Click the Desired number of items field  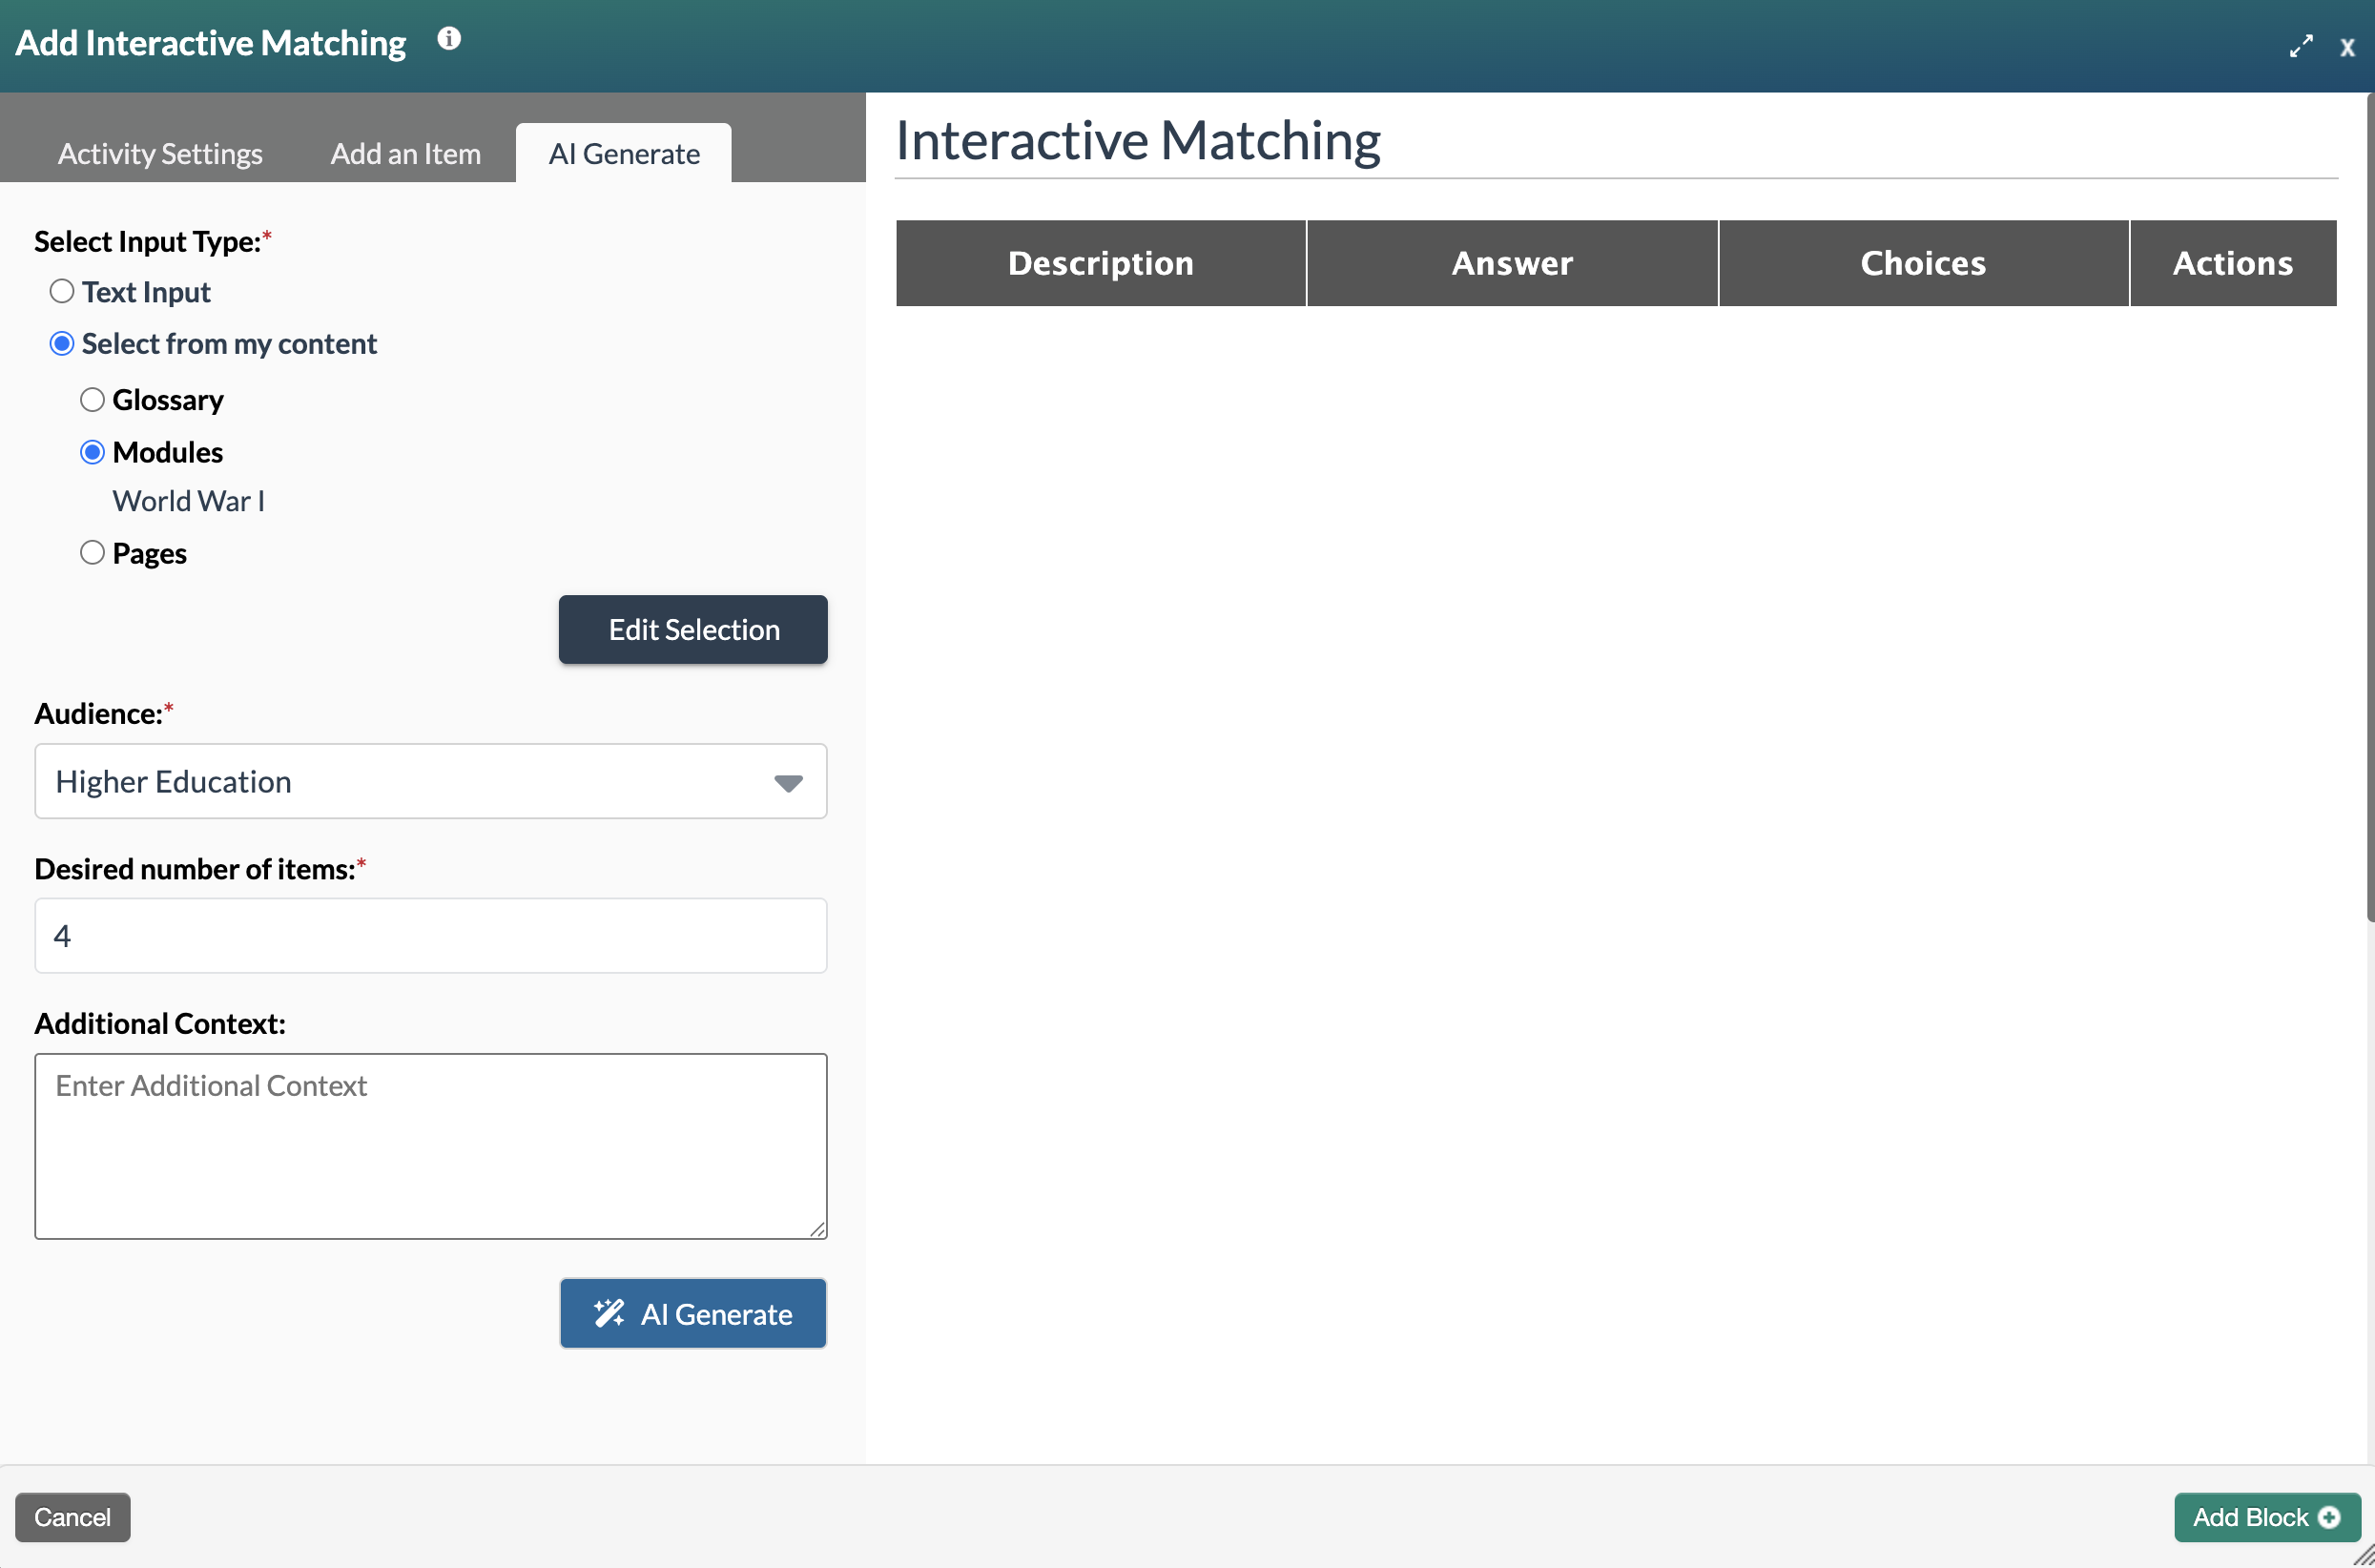[x=430, y=935]
